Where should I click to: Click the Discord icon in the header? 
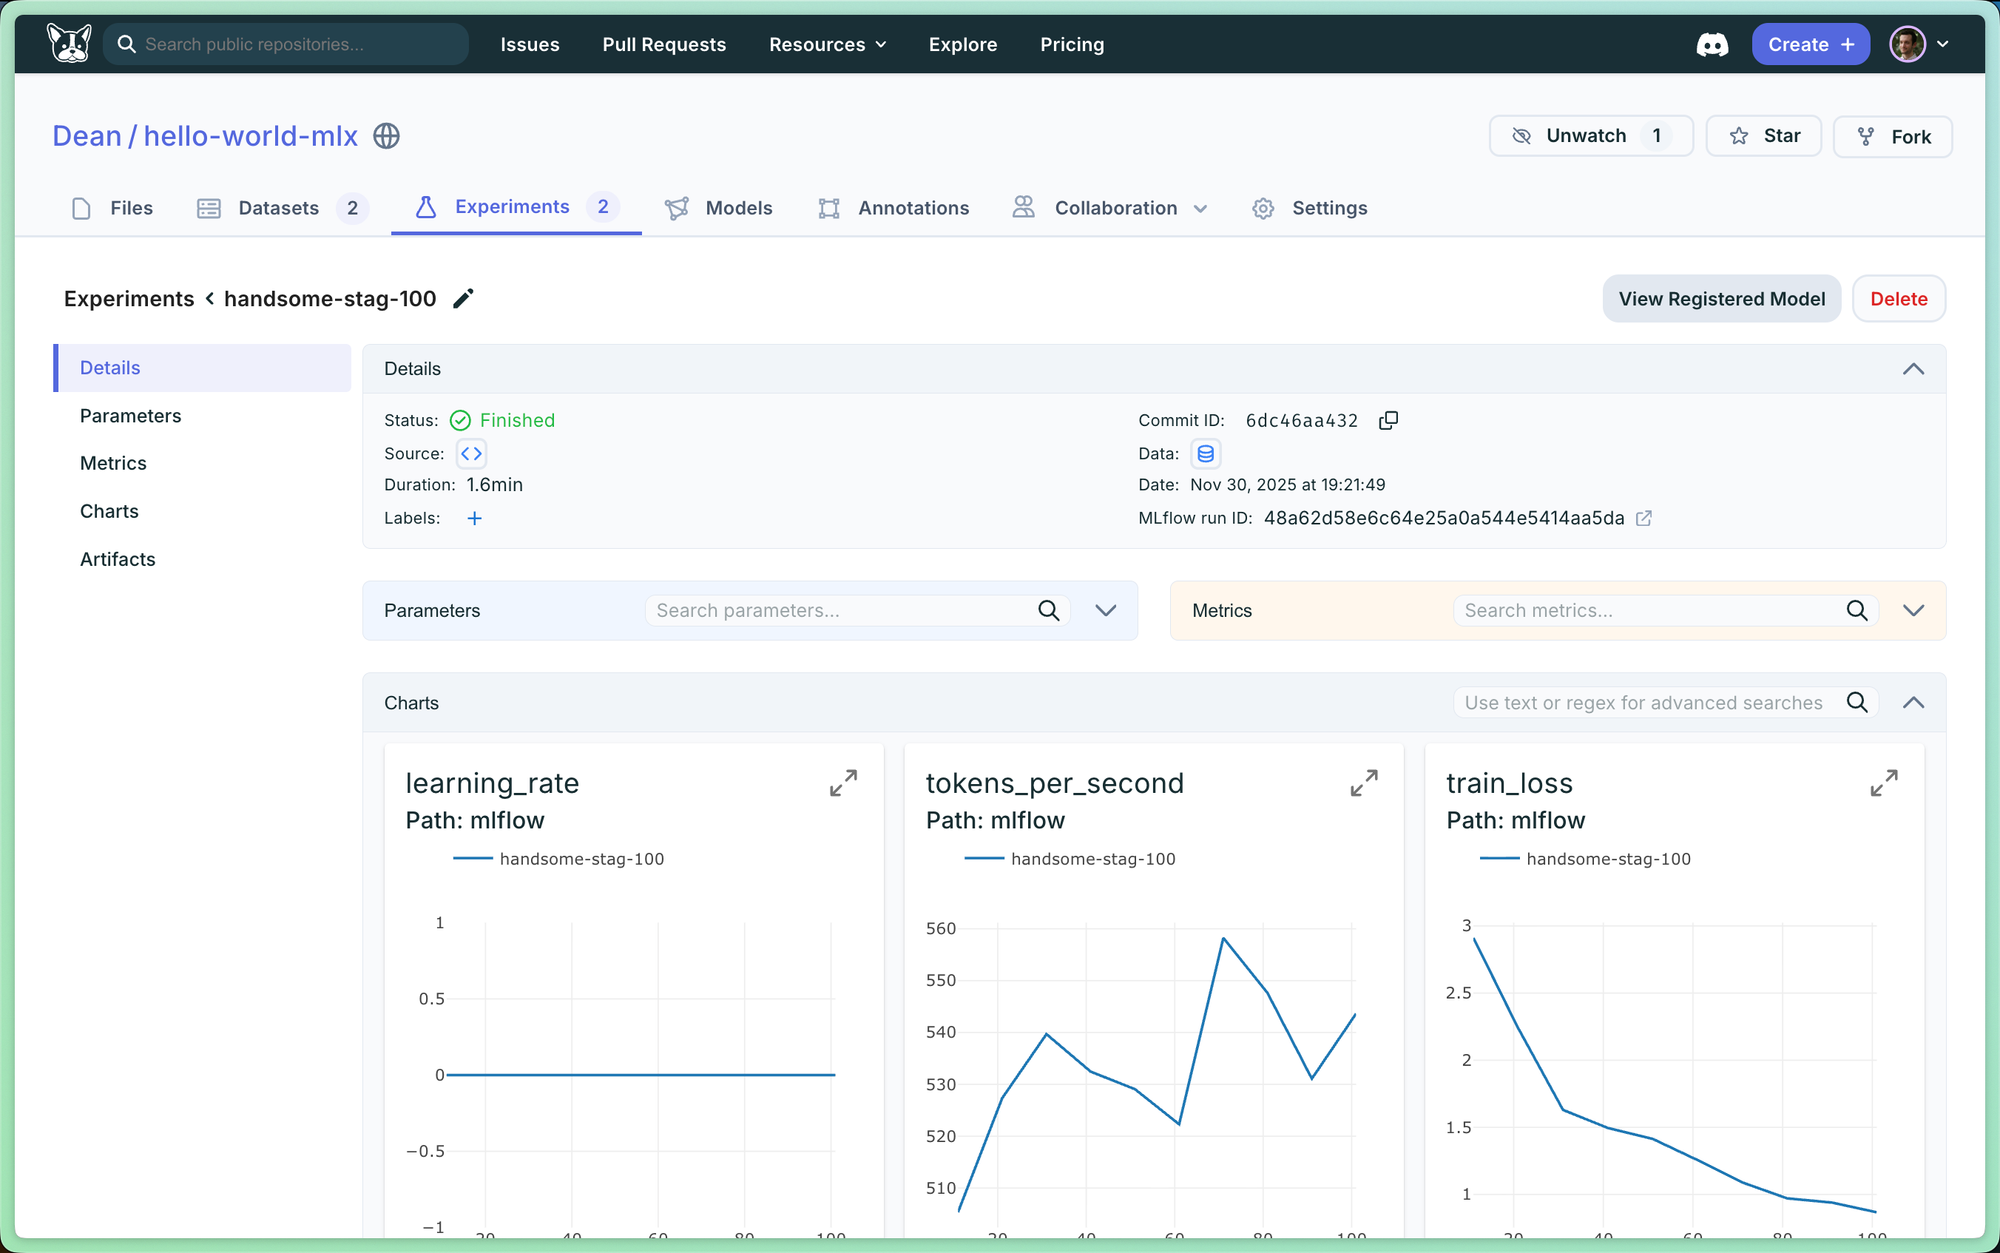tap(1712, 45)
